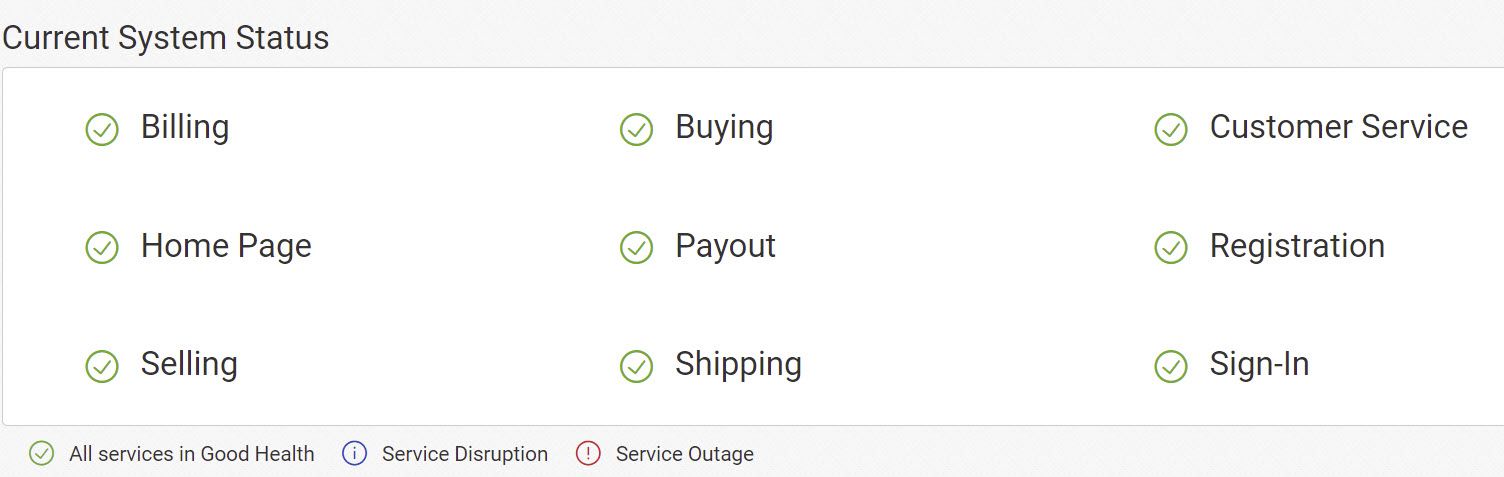The height and width of the screenshot is (477, 1504).
Task: Click the Payout status check icon
Action: [x=636, y=247]
